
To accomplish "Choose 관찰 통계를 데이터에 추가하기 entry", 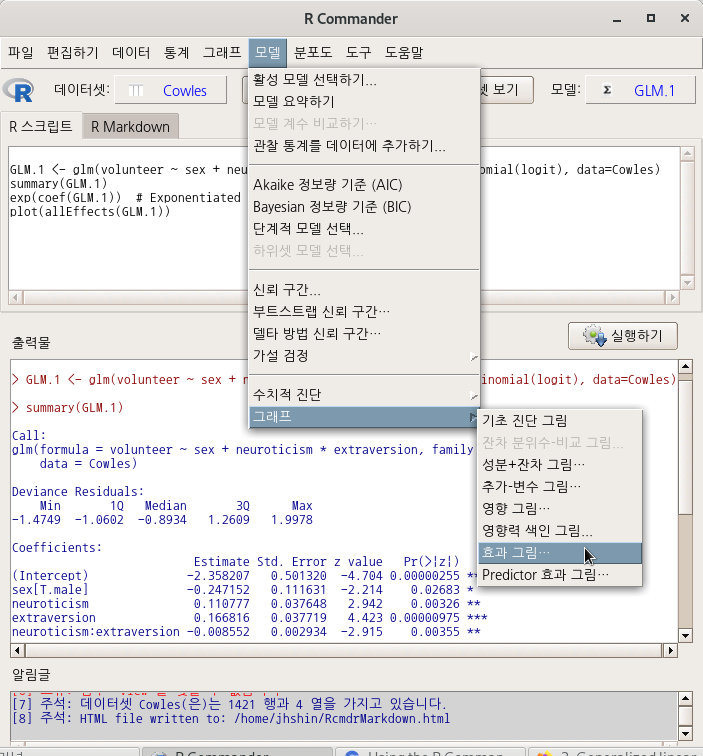I will [364, 146].
